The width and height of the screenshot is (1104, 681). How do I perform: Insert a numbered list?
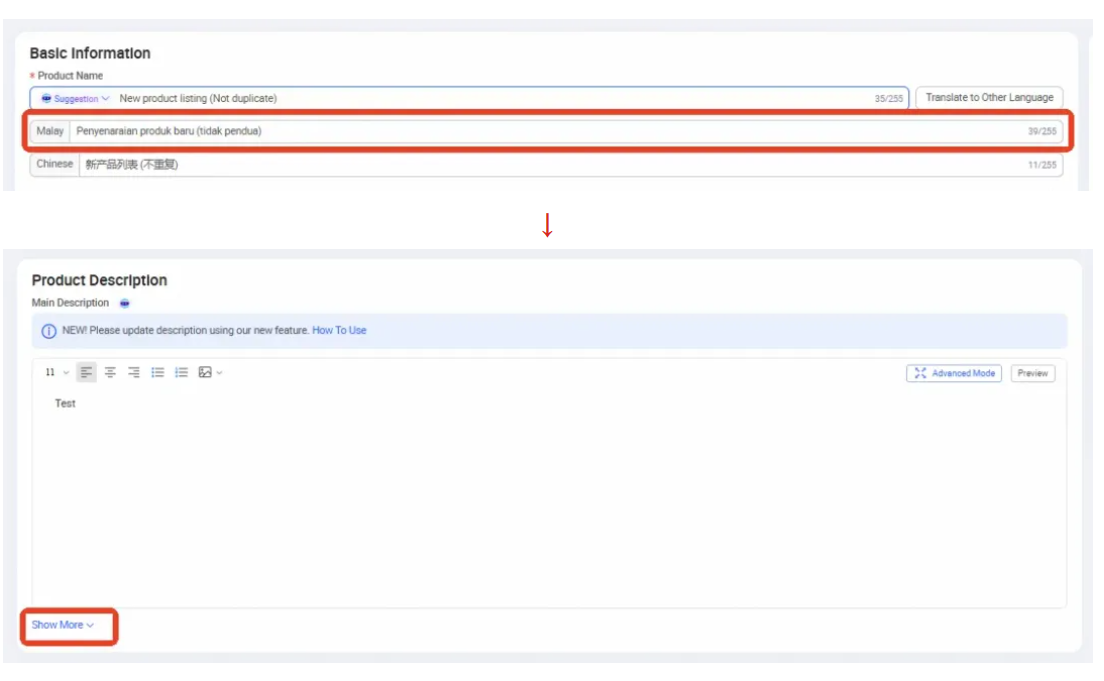(x=182, y=373)
